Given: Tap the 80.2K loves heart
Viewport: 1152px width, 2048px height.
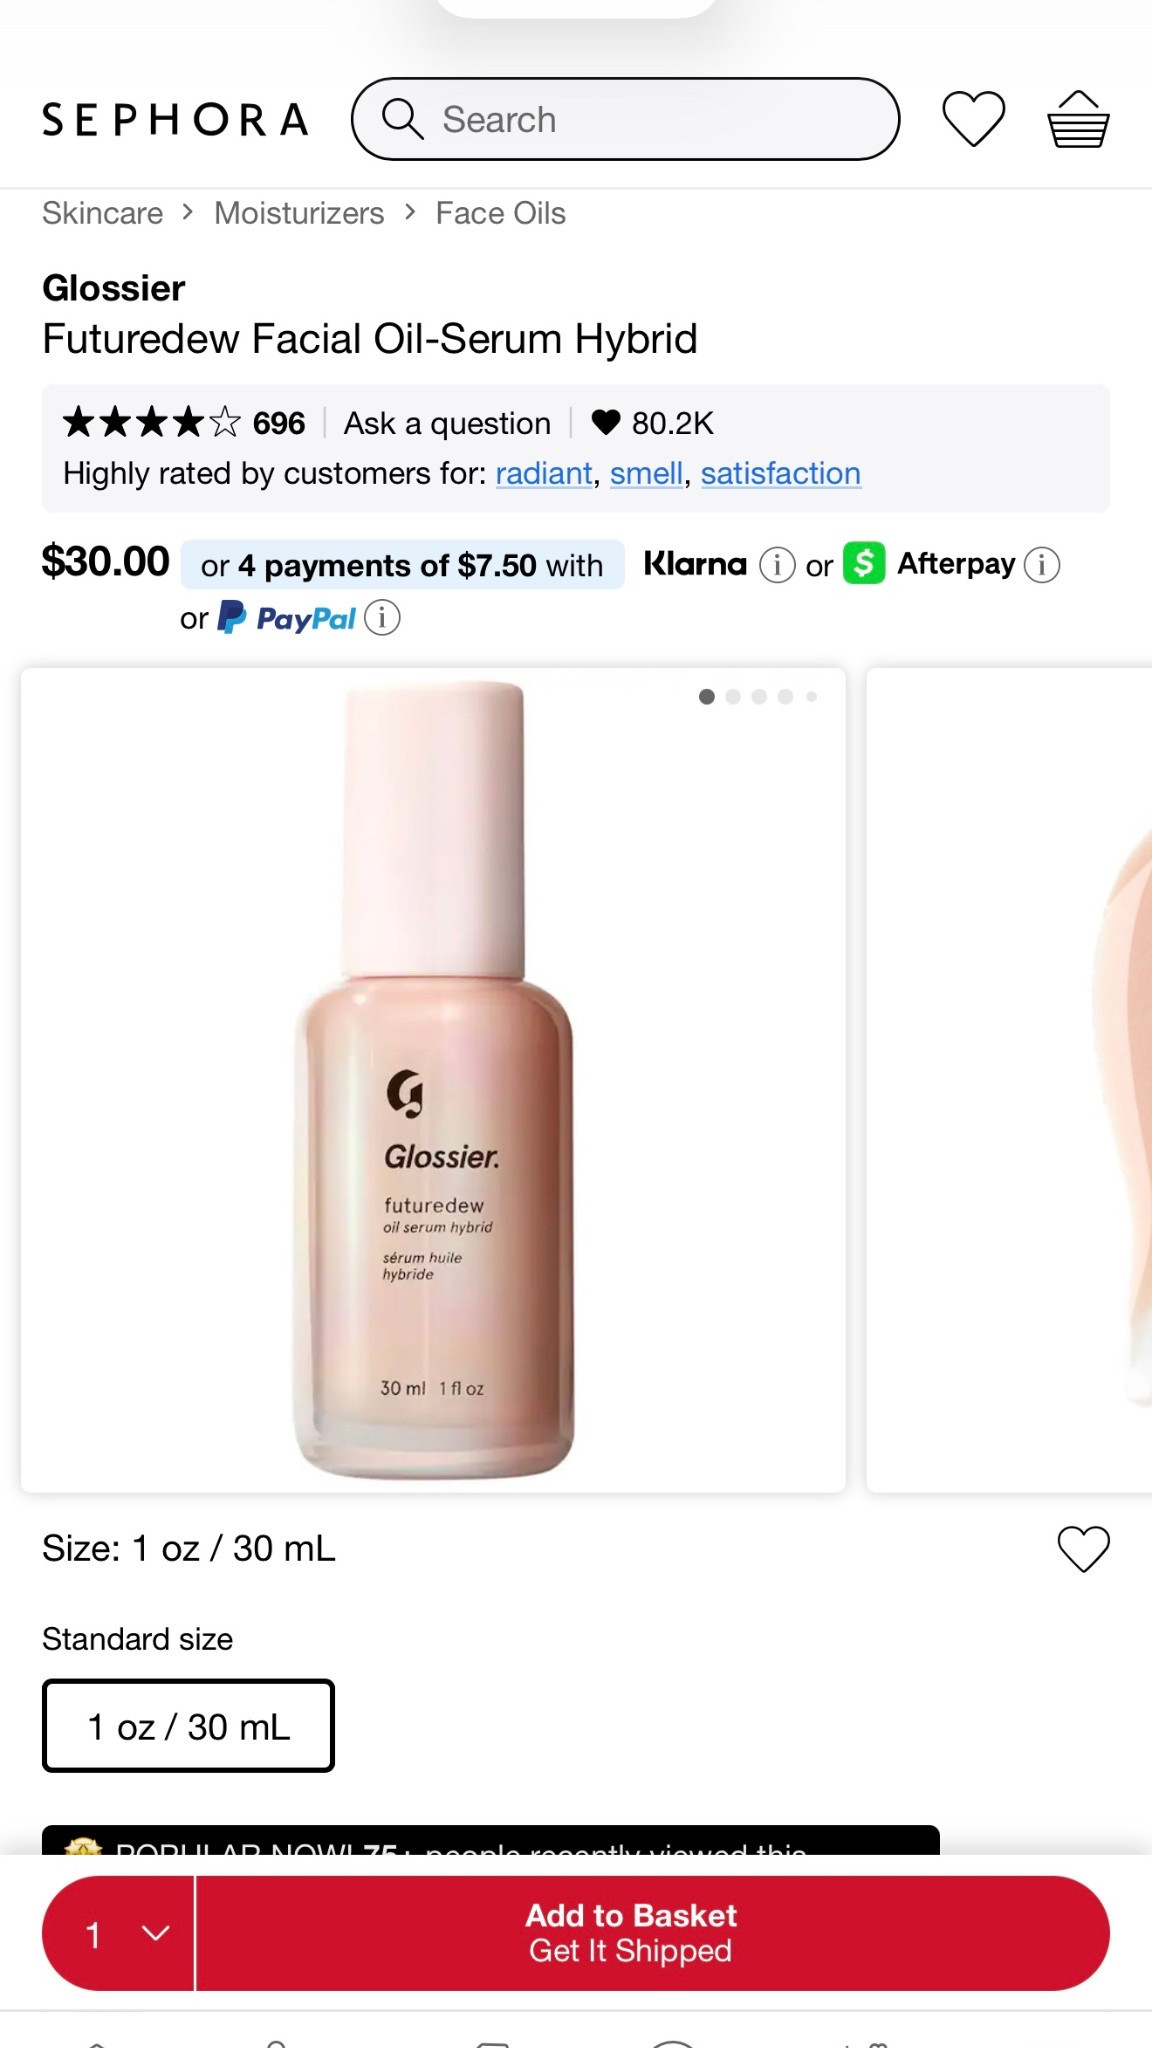Looking at the screenshot, I should 606,423.
